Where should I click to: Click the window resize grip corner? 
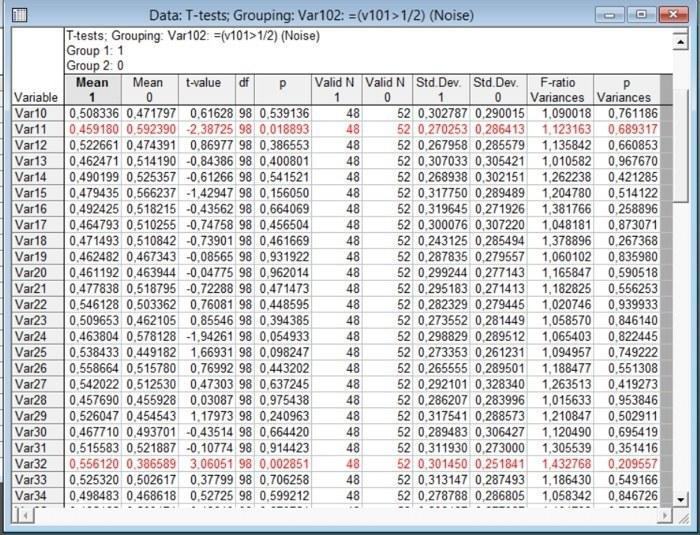point(682,517)
